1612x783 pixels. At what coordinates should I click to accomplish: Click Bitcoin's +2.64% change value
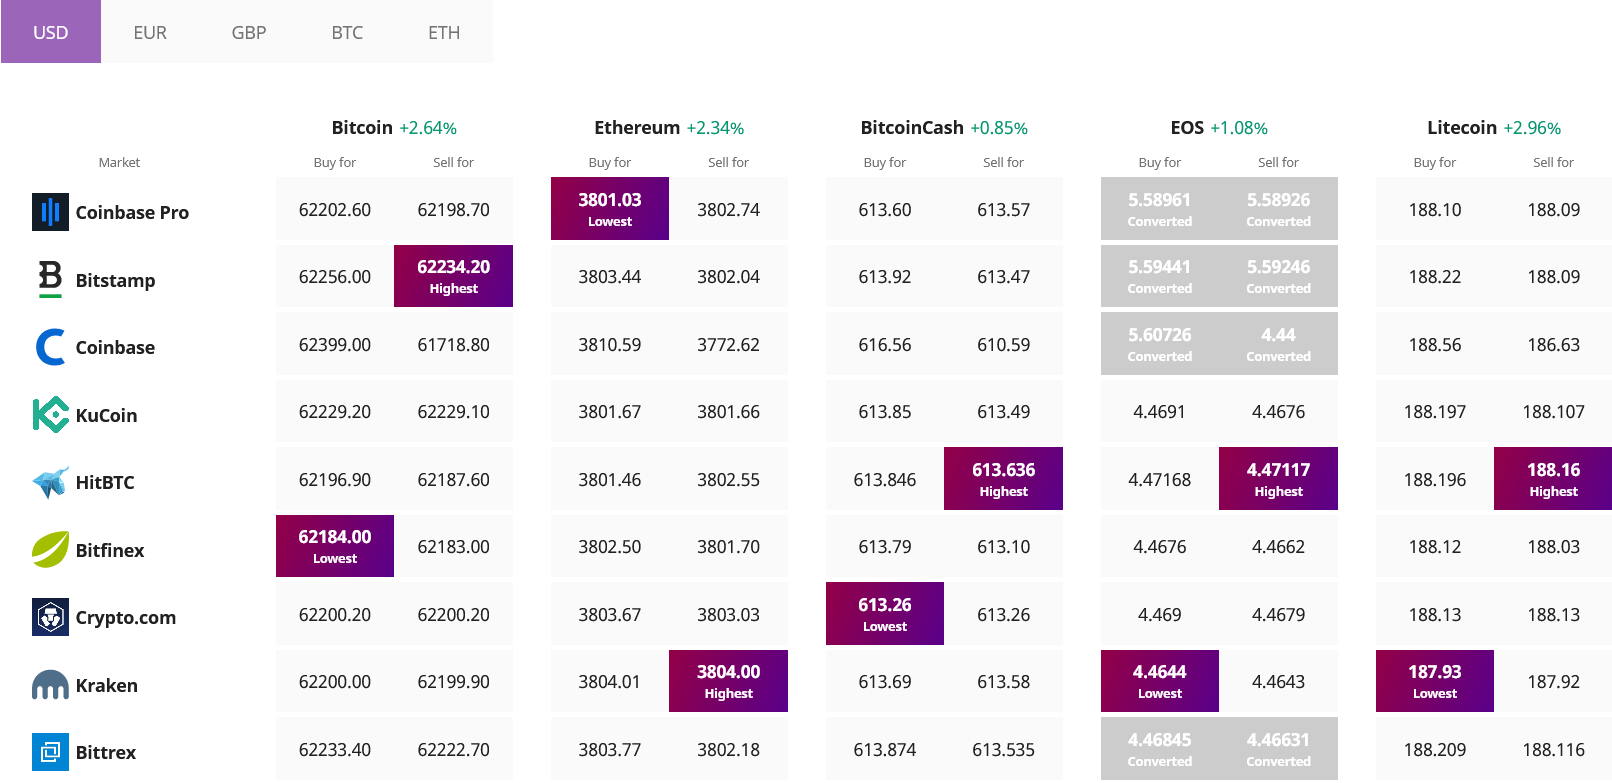pos(428,128)
